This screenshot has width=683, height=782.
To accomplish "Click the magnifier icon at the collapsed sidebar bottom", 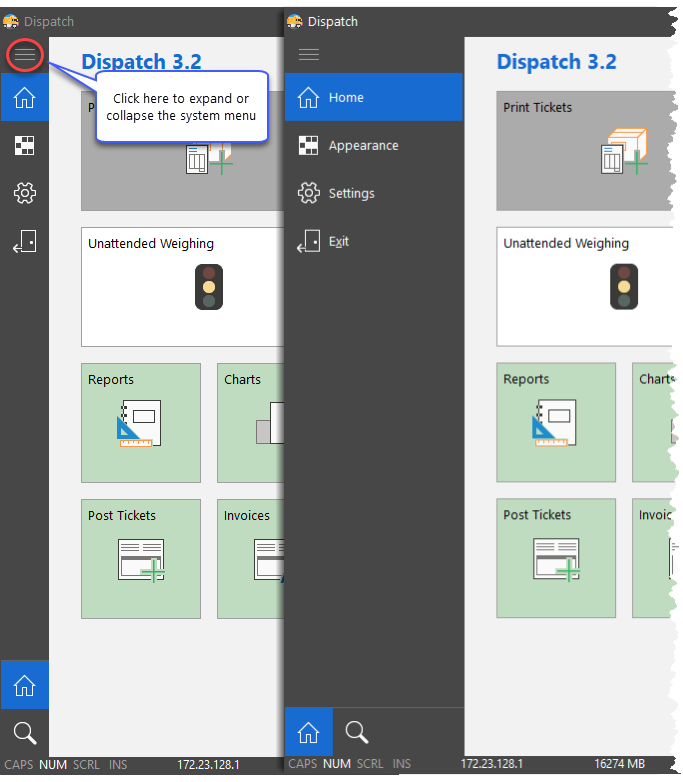I will 24,733.
